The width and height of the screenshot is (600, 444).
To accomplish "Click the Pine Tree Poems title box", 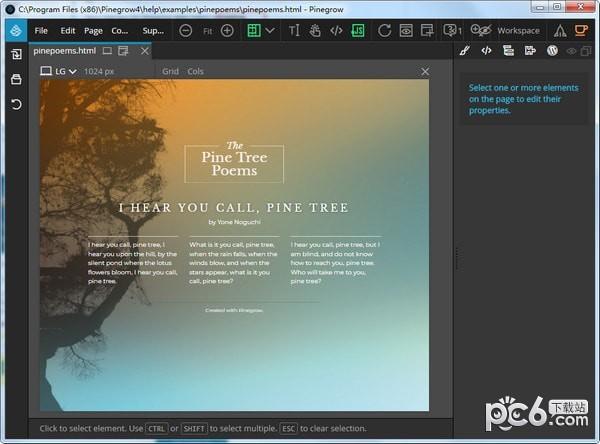I will click(234, 163).
